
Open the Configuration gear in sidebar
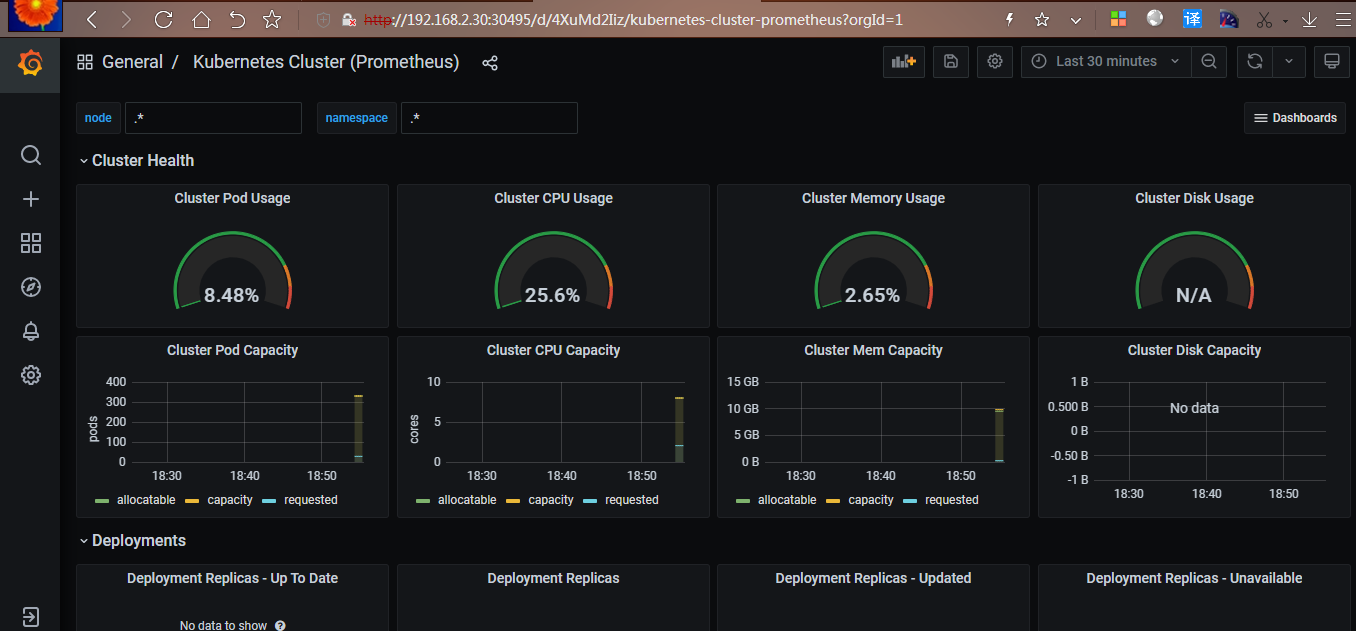(31, 375)
